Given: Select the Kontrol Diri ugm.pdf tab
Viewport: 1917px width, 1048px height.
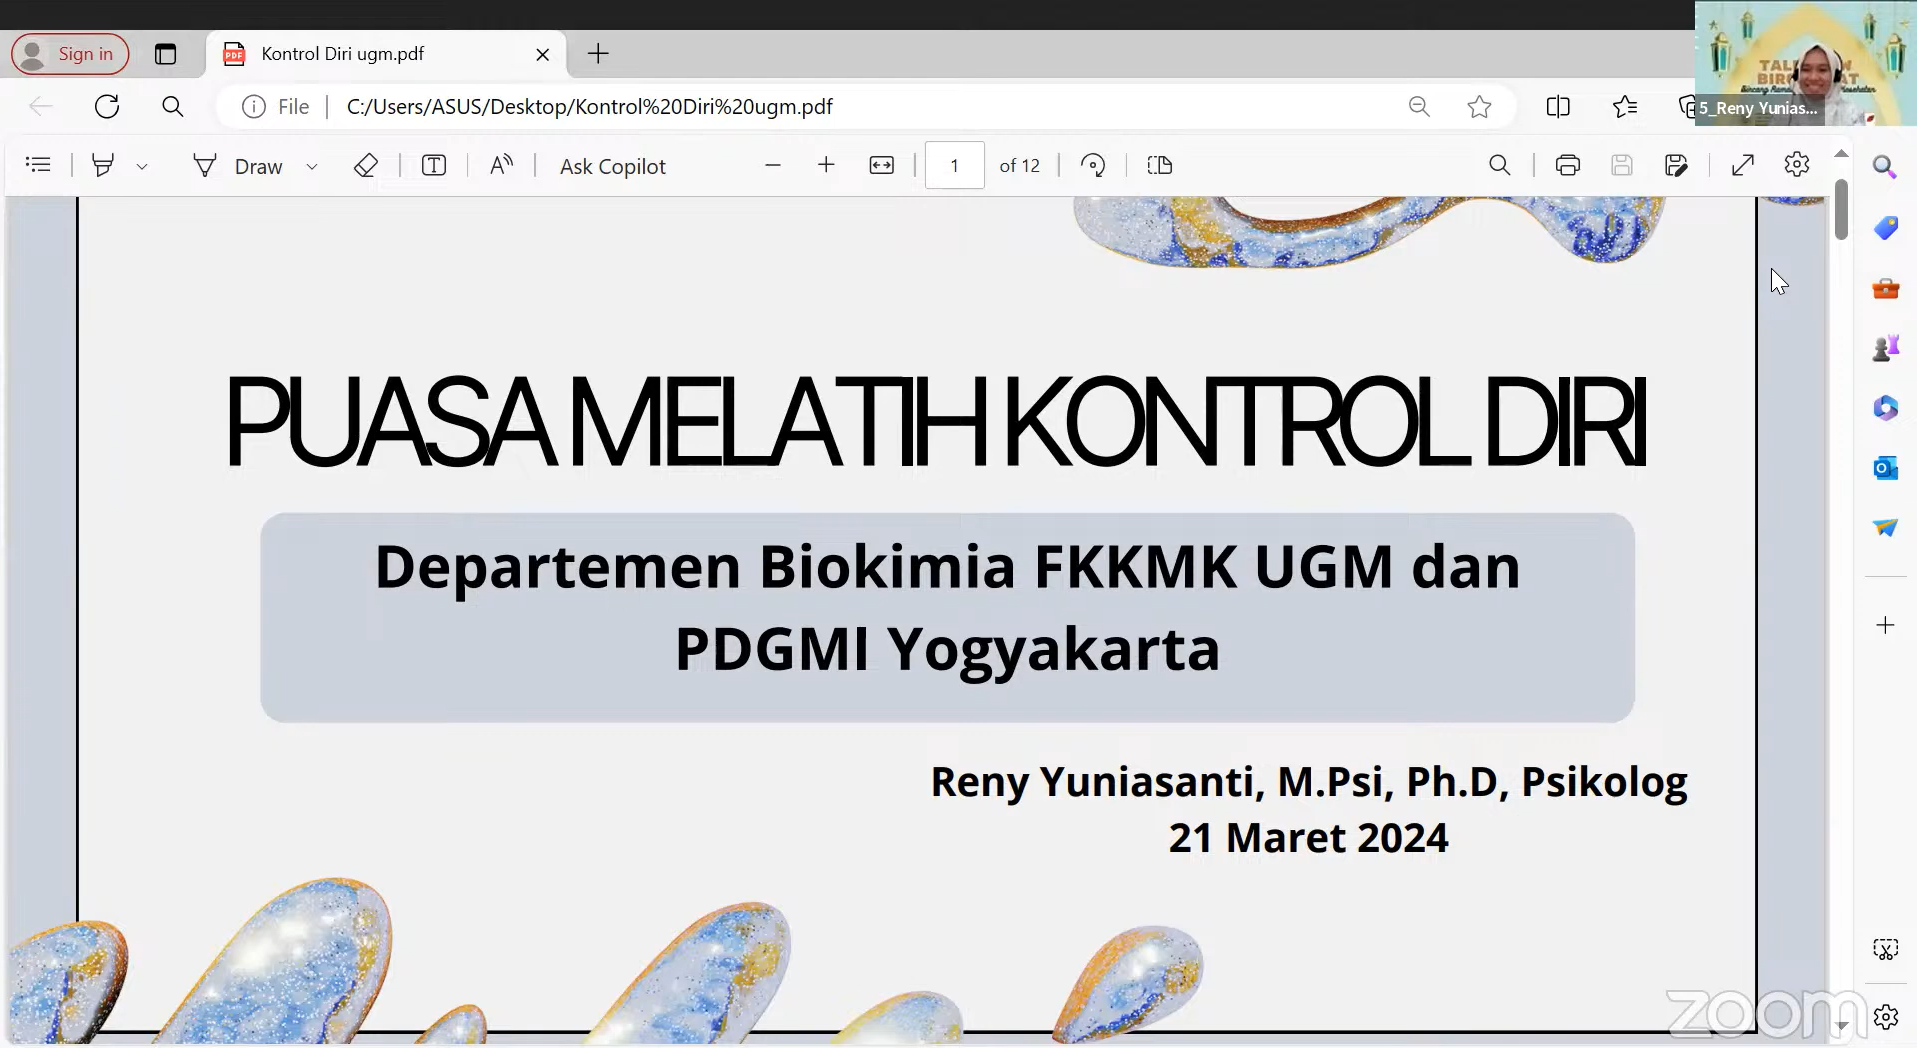Looking at the screenshot, I should point(380,54).
